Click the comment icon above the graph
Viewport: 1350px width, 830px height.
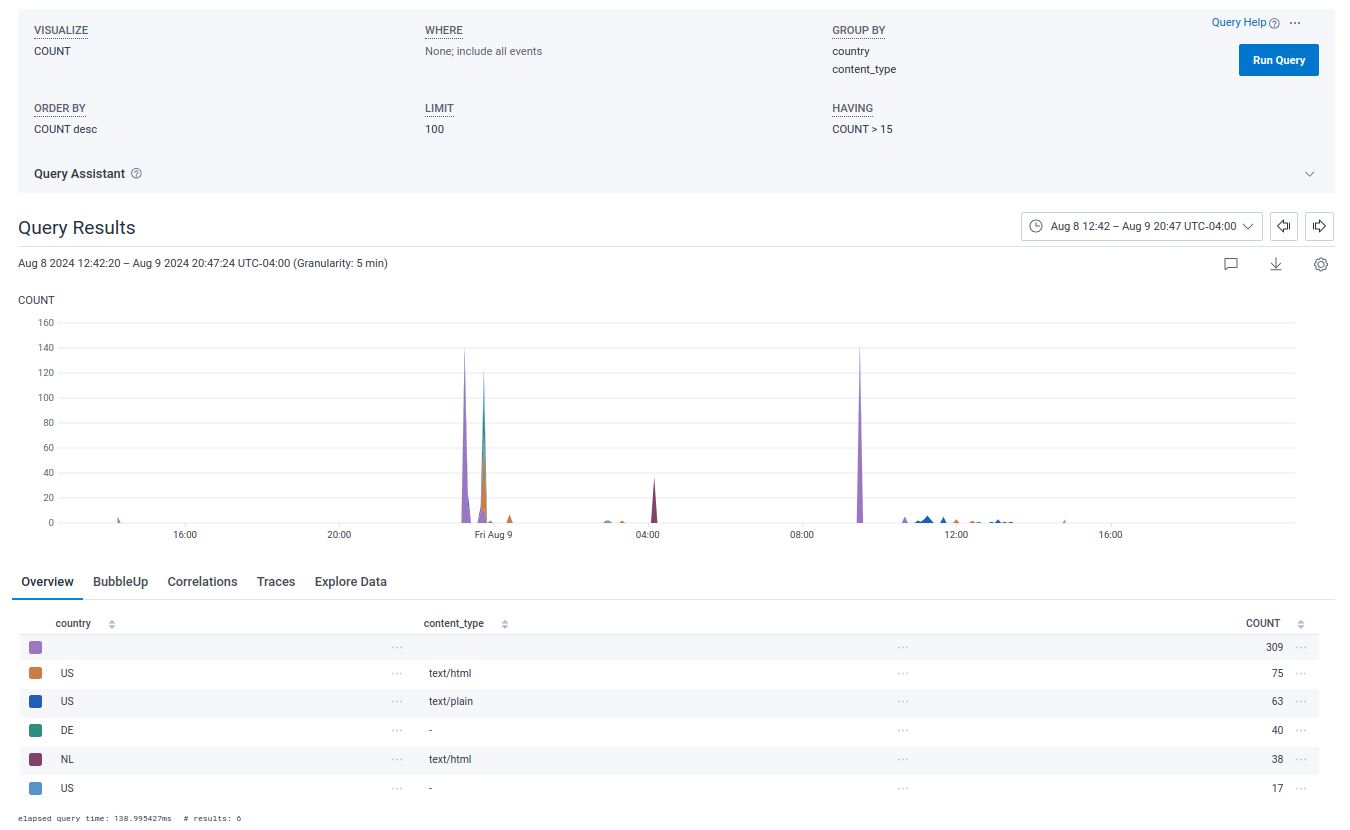tap(1231, 264)
